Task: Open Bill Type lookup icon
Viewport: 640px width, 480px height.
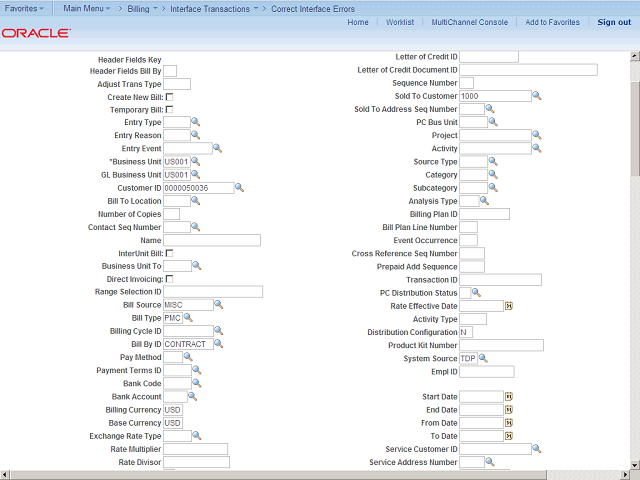Action: 188,317
